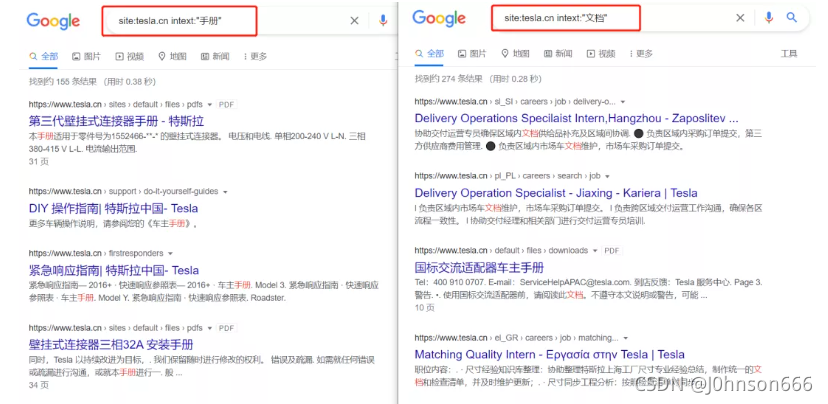
Task: Clear the search box in right window
Action: pos(740,18)
